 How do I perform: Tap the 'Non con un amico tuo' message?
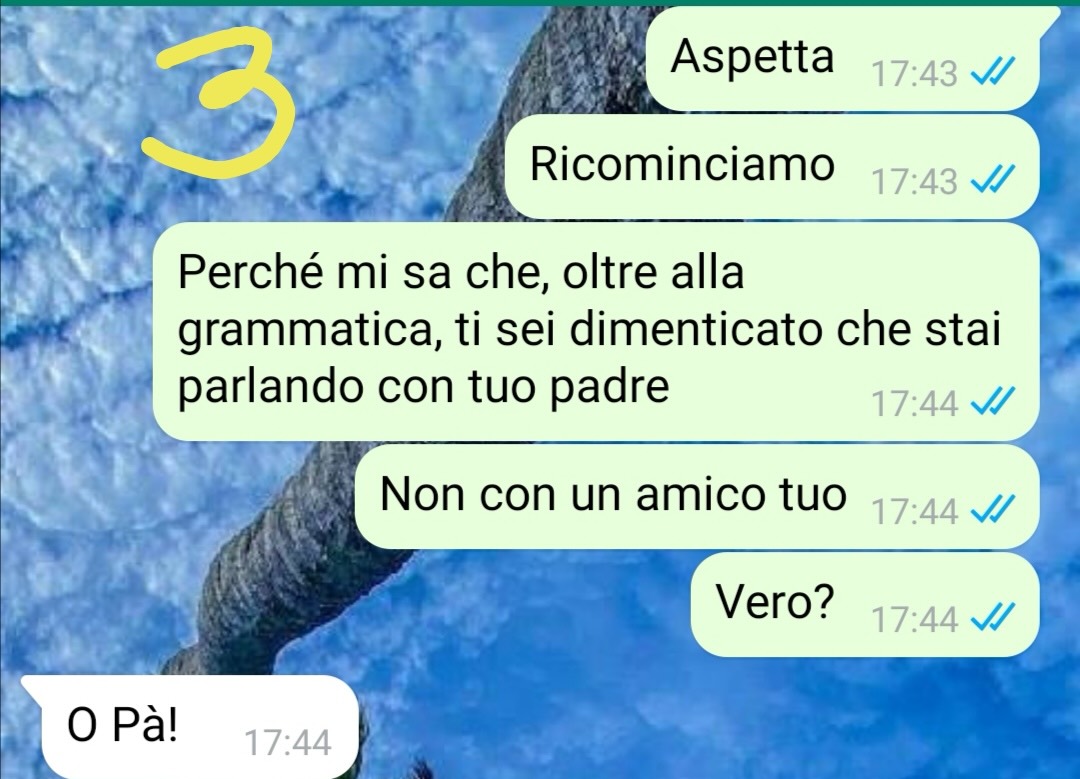(697, 497)
